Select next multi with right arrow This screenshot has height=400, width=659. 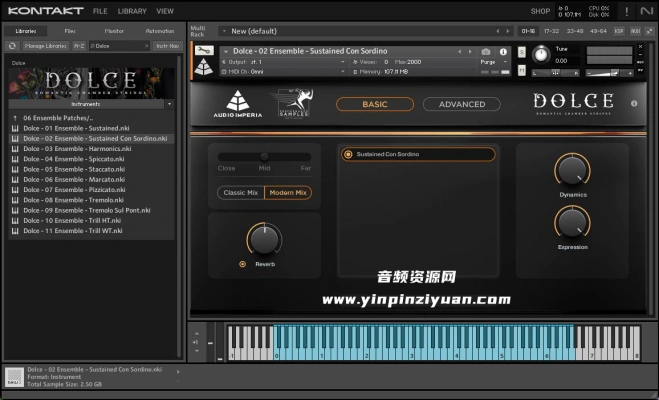click(507, 31)
